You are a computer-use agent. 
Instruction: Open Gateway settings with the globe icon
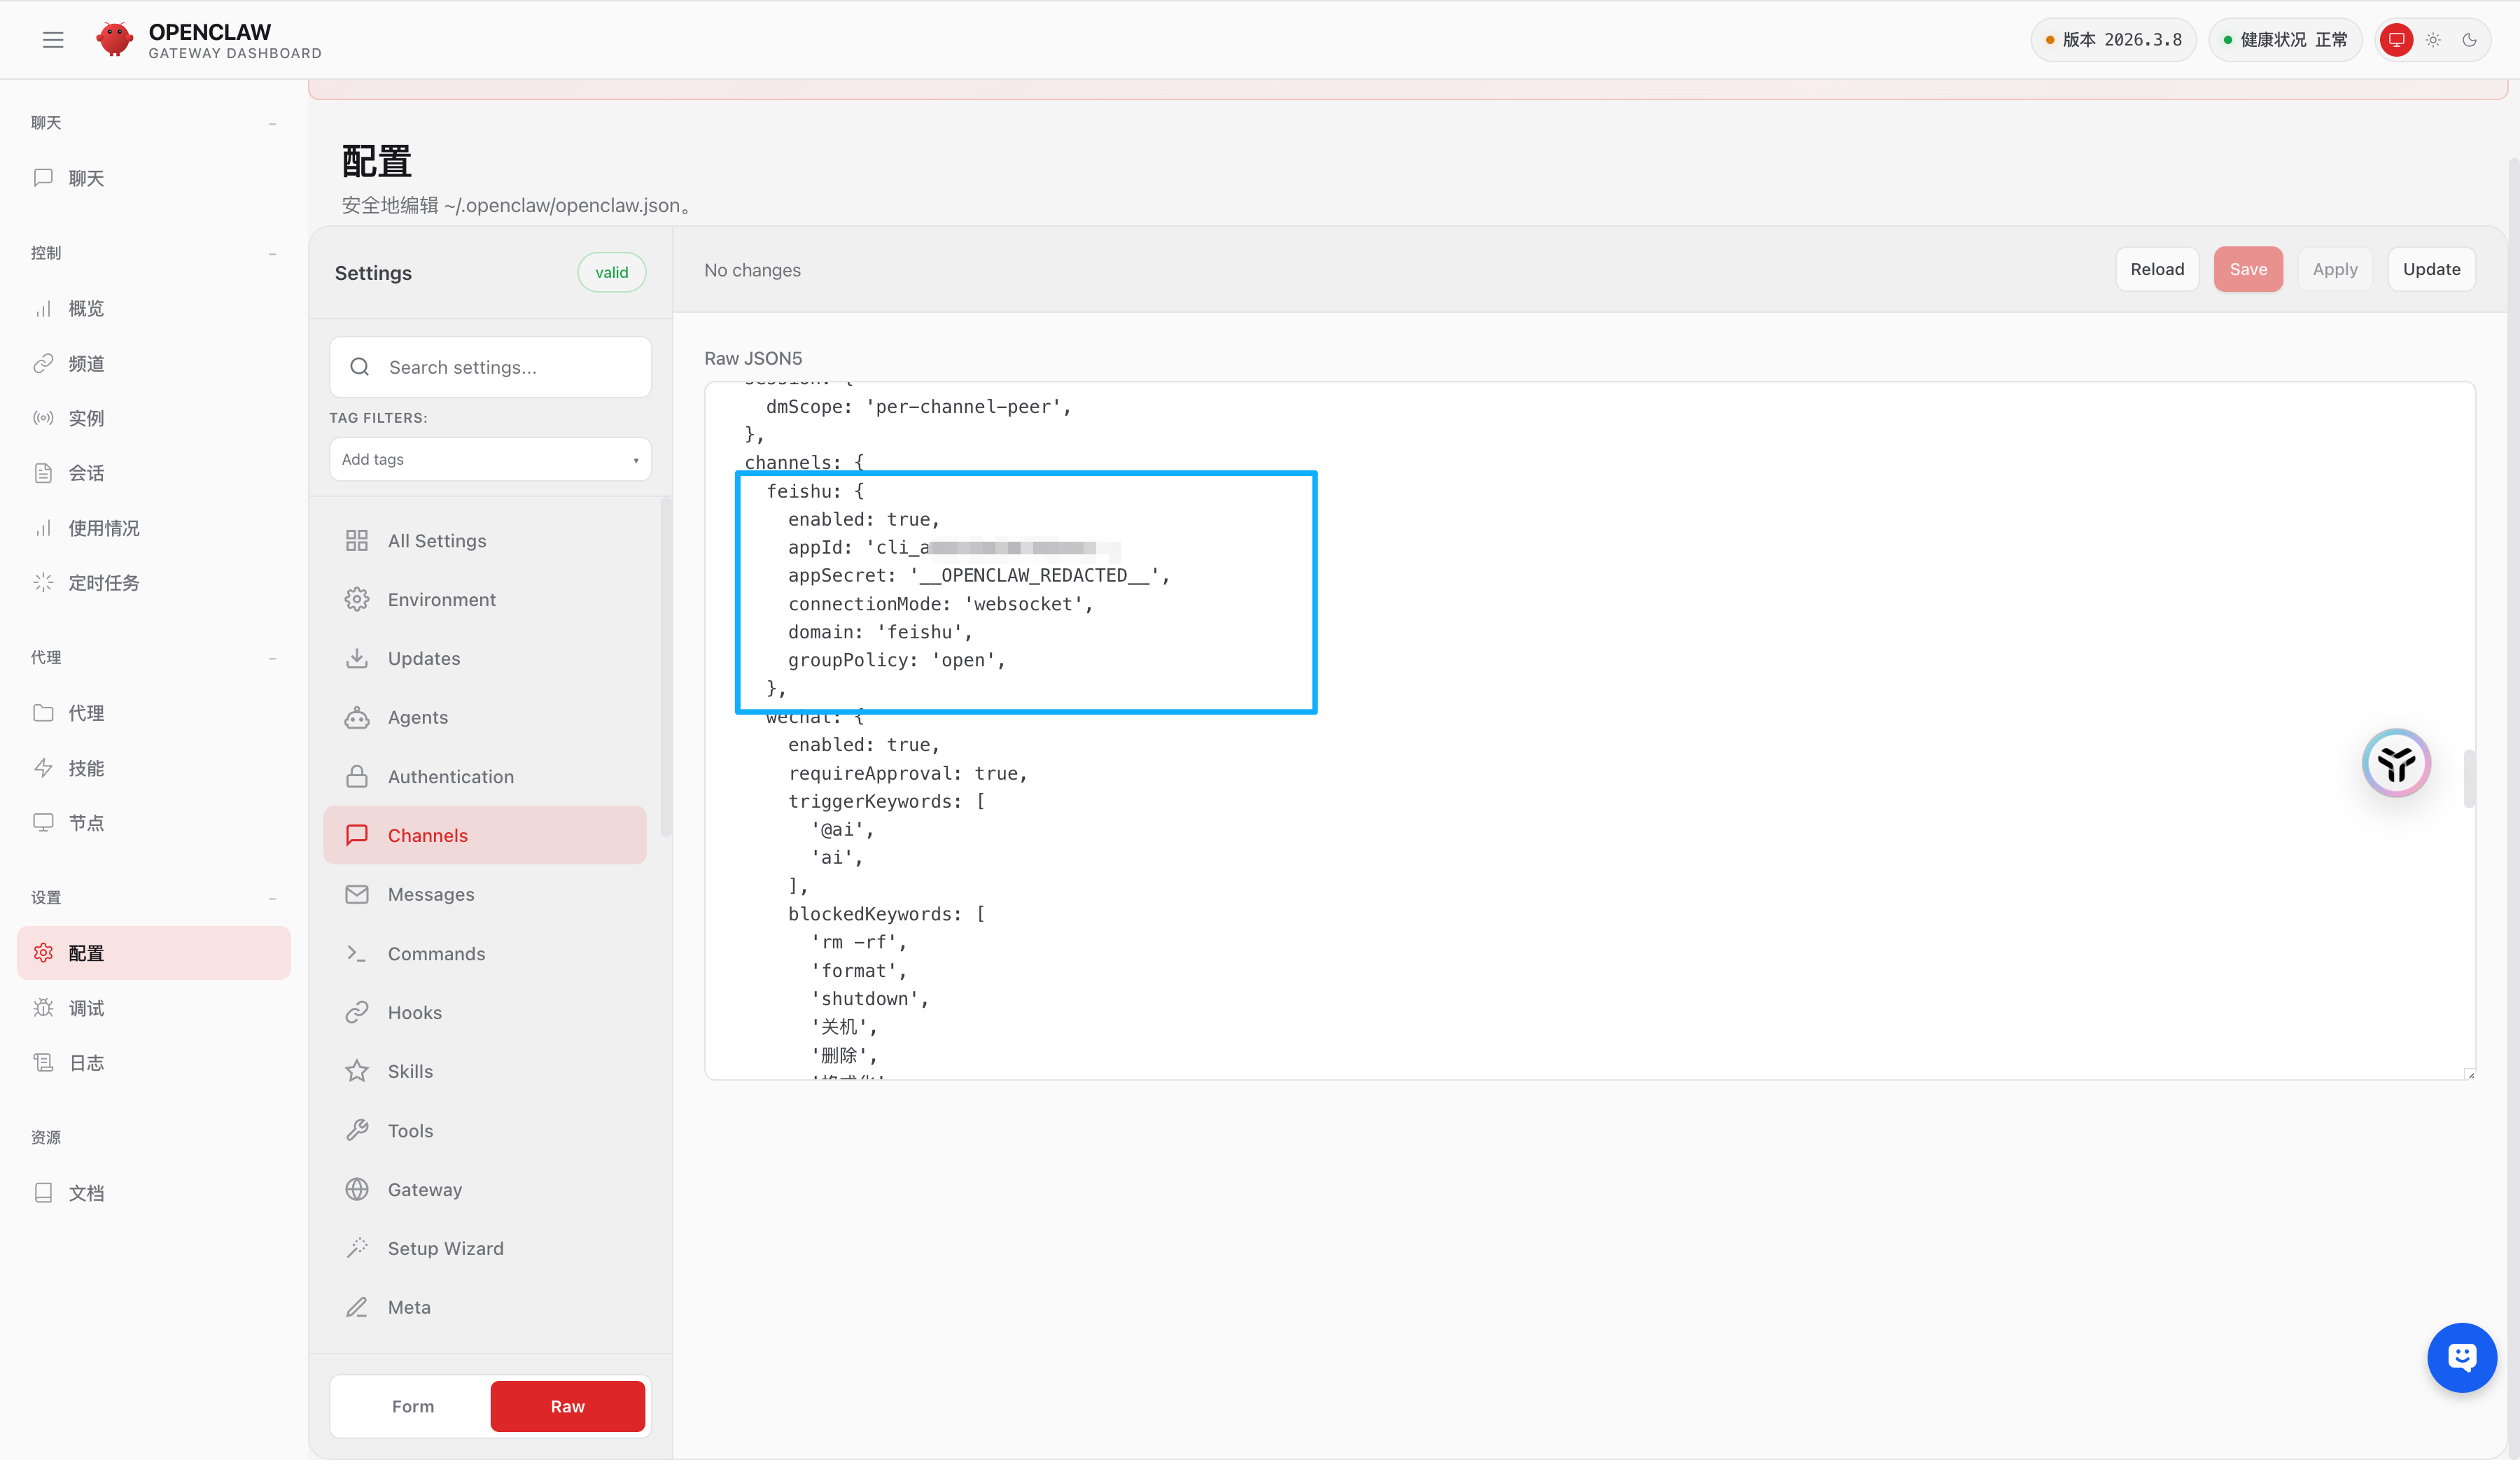[x=424, y=1189]
